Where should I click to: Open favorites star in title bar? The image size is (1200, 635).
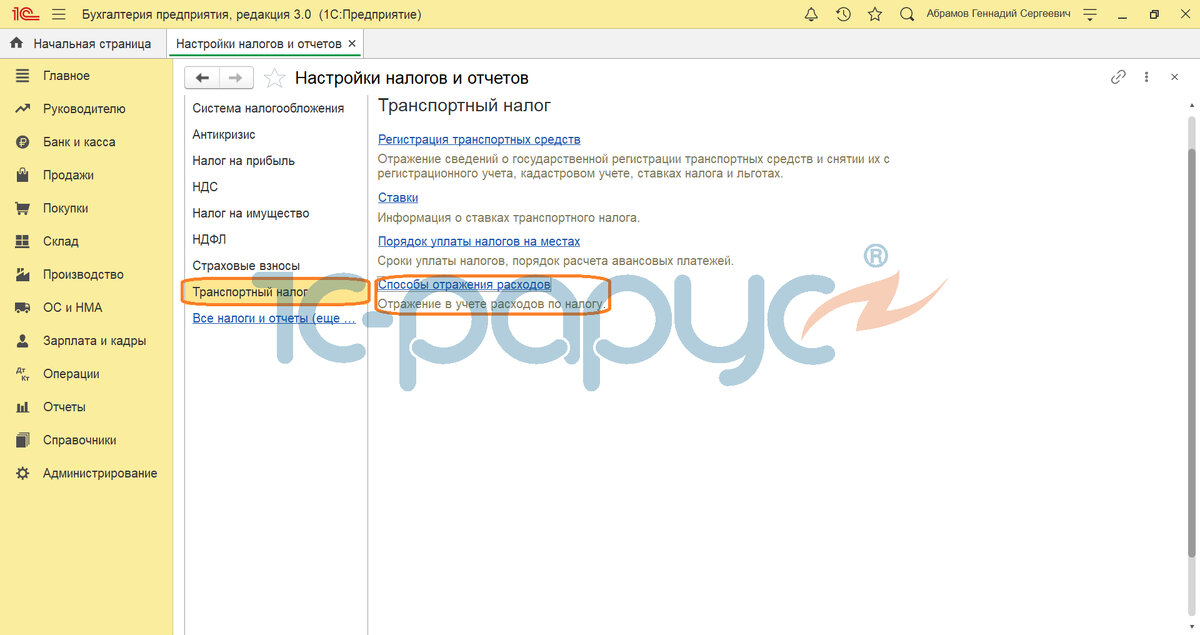pos(875,15)
